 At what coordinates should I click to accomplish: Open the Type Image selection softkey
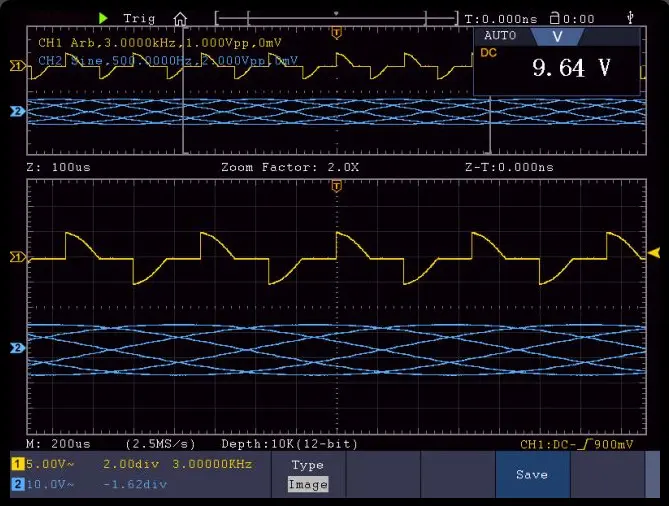(x=308, y=474)
